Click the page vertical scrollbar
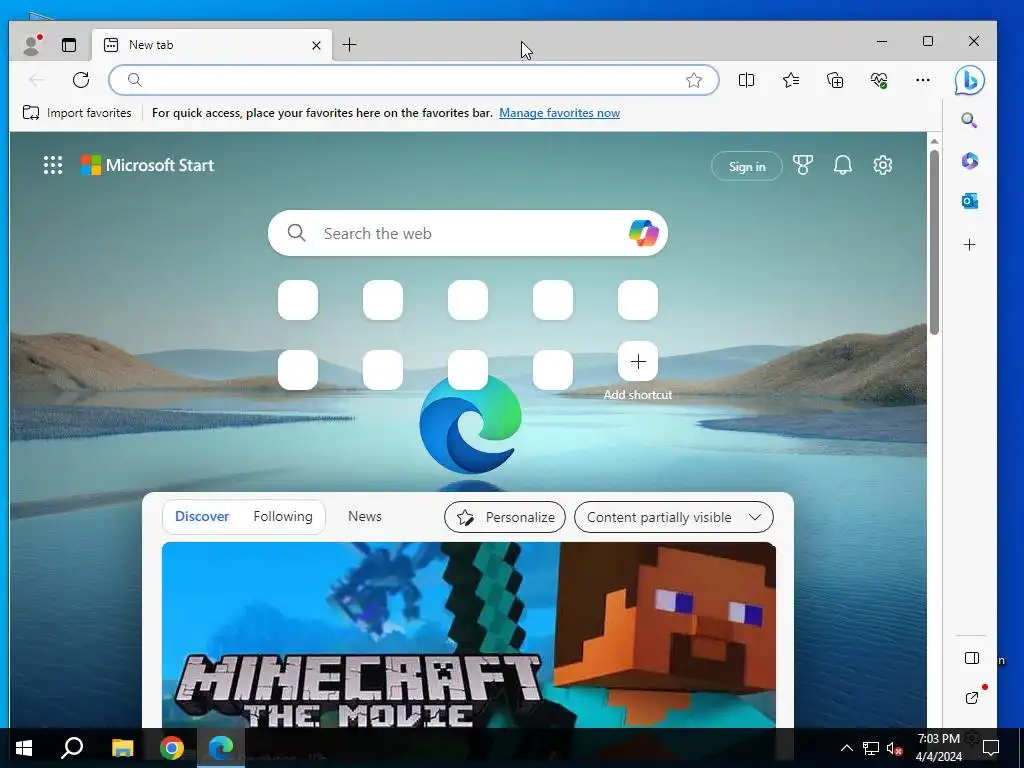Viewport: 1024px width, 768px height. [934, 242]
